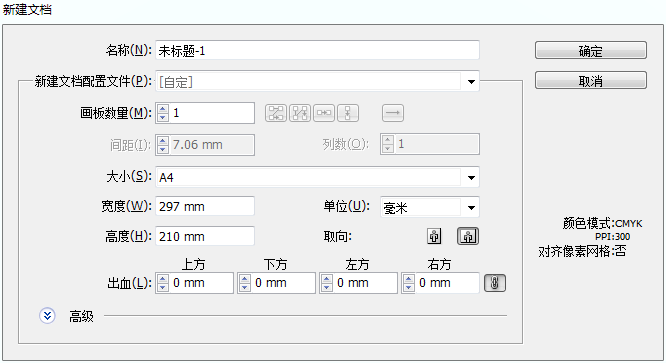Increase the 上方 top bleed stepper
Screen dimensions: 666x363
pos(163,279)
